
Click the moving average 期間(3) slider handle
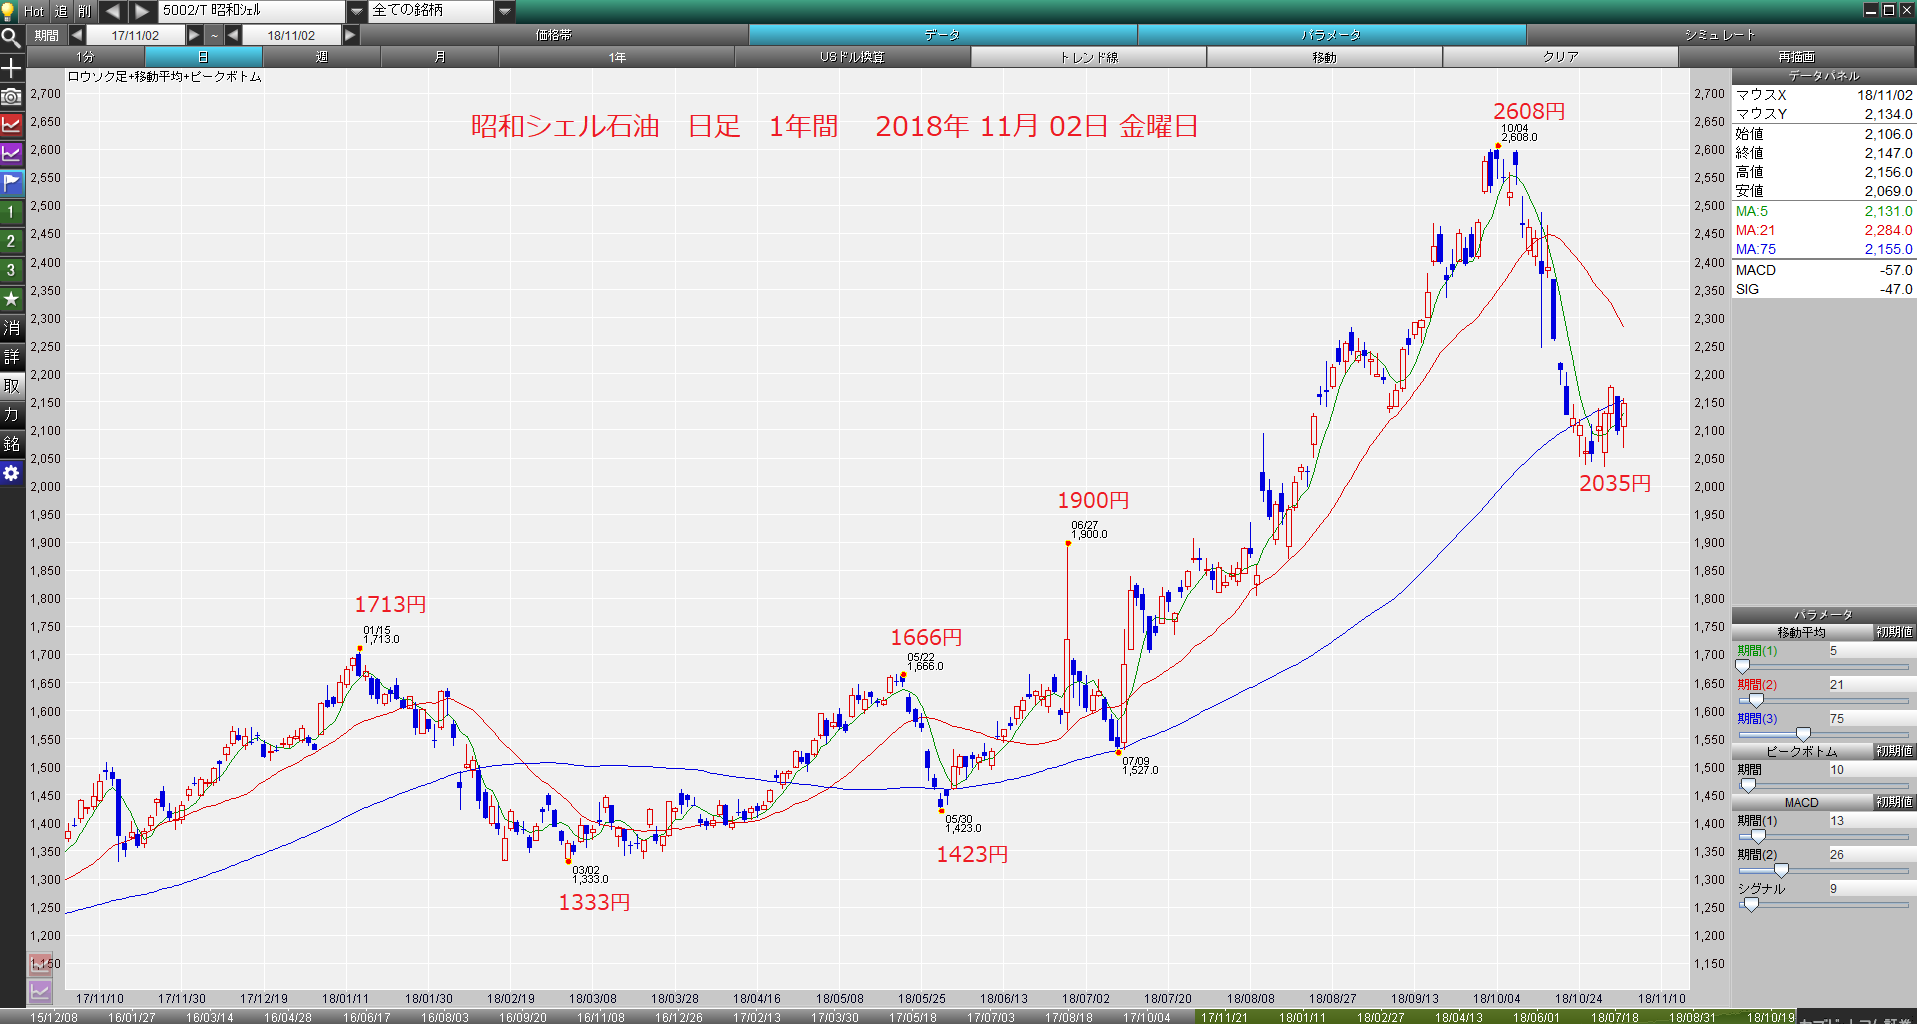(x=1803, y=734)
